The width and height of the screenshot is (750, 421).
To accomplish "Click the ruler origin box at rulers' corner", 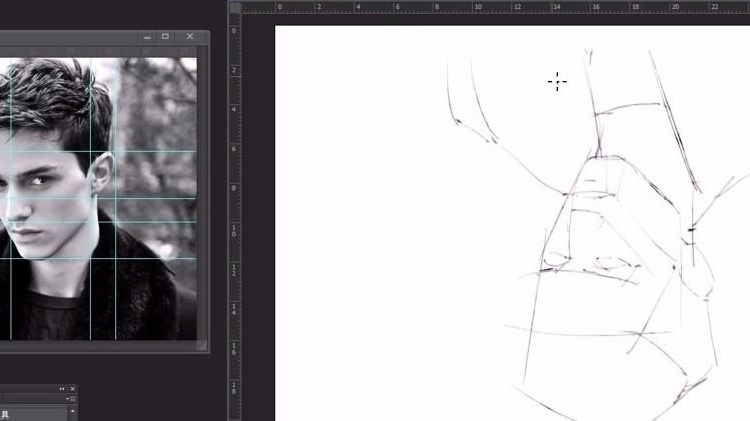I will 235,7.
